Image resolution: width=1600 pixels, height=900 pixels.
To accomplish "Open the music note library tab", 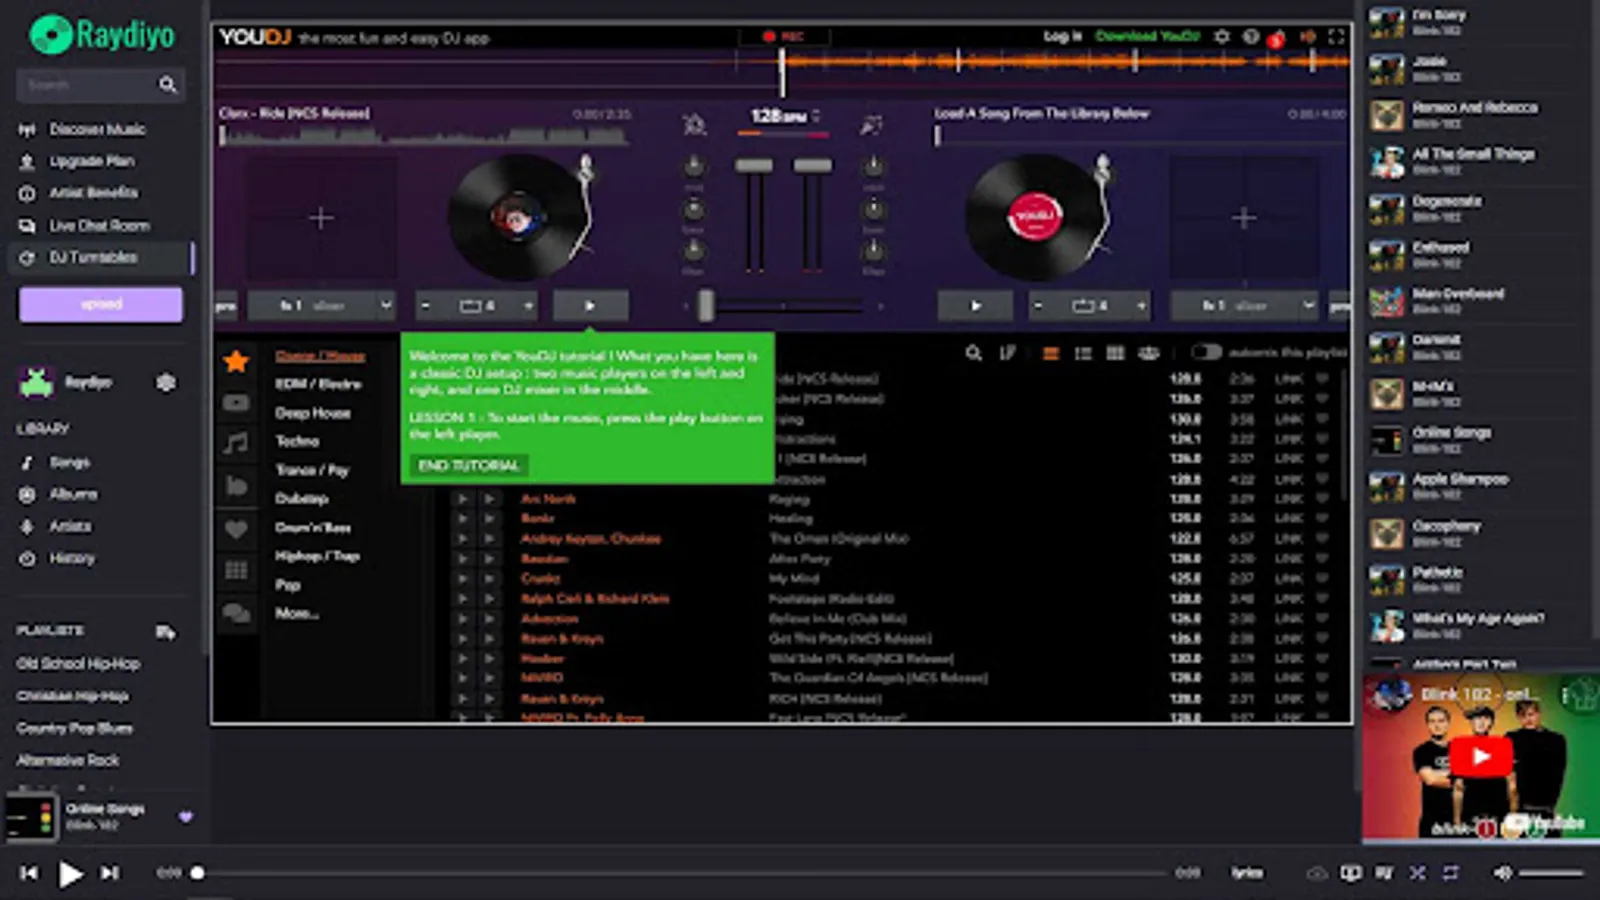I will (236, 443).
